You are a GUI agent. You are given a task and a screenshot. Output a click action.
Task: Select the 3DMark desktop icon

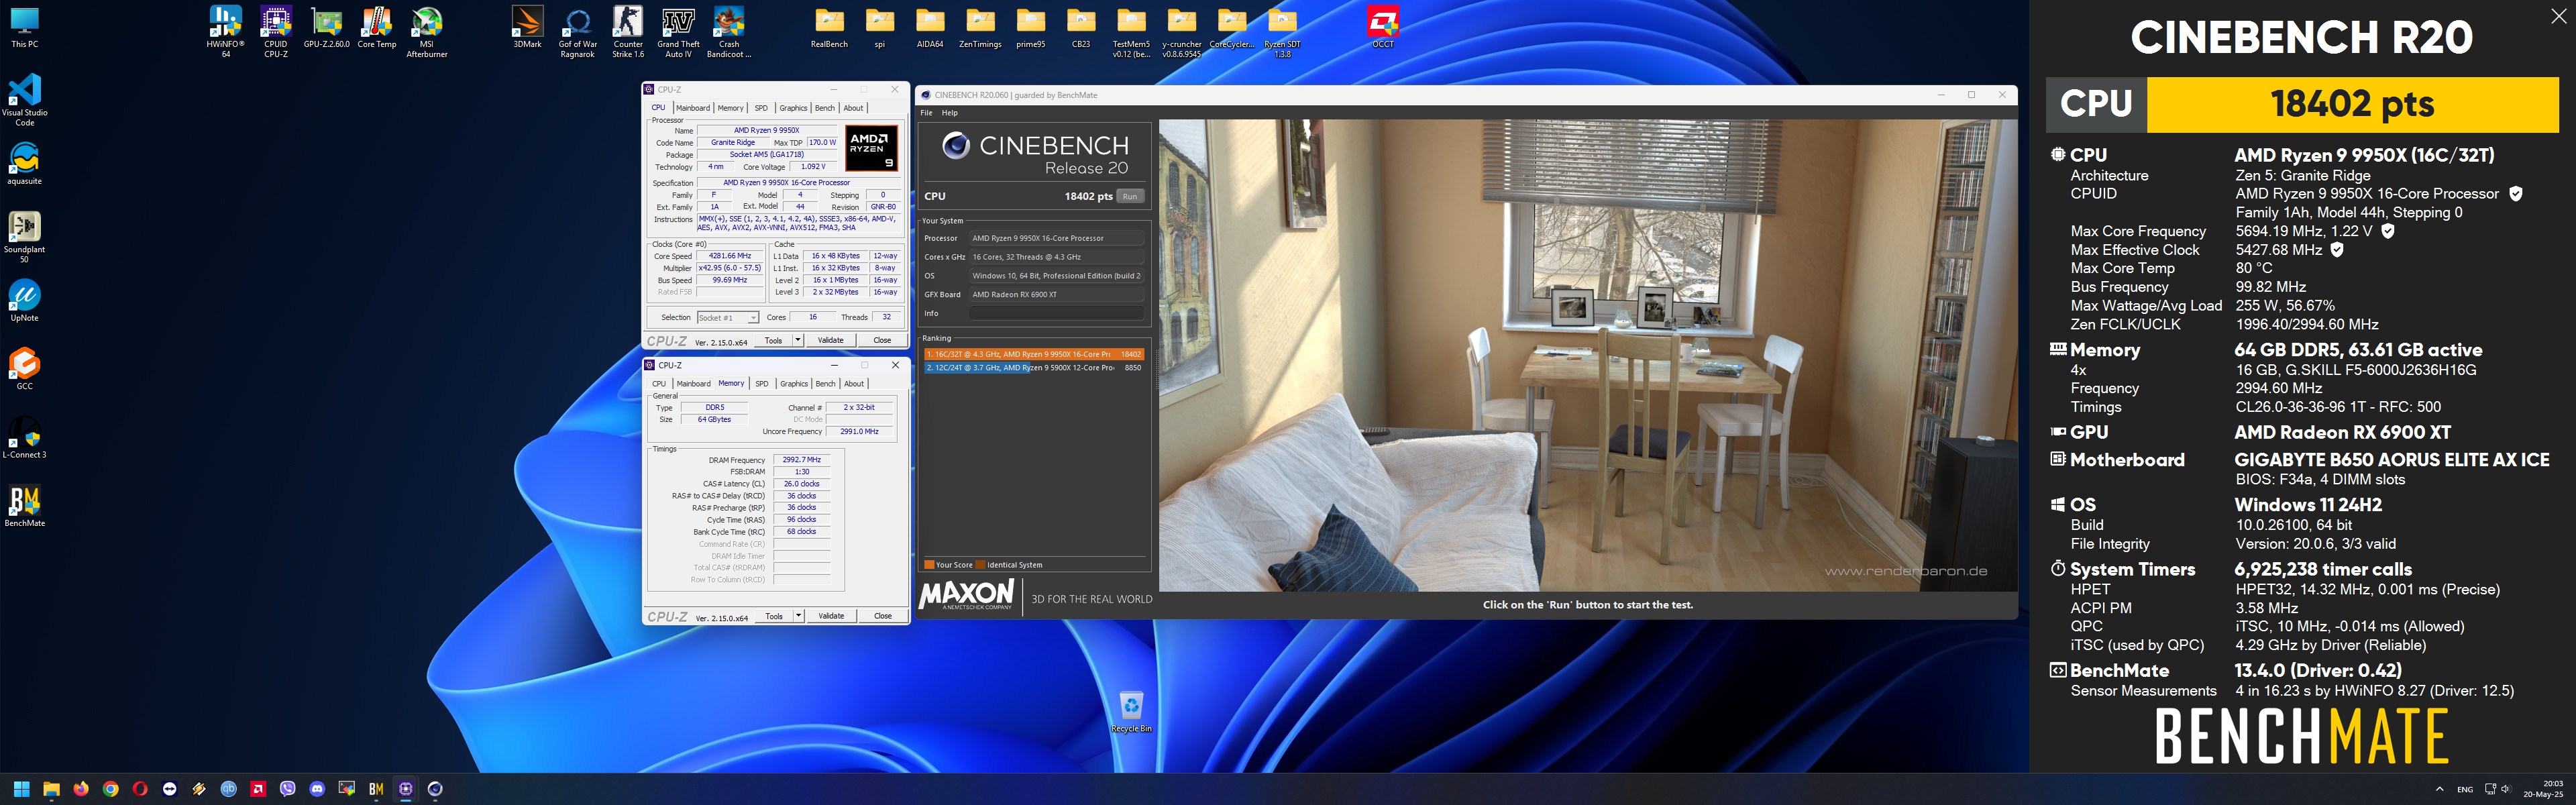coord(527,28)
